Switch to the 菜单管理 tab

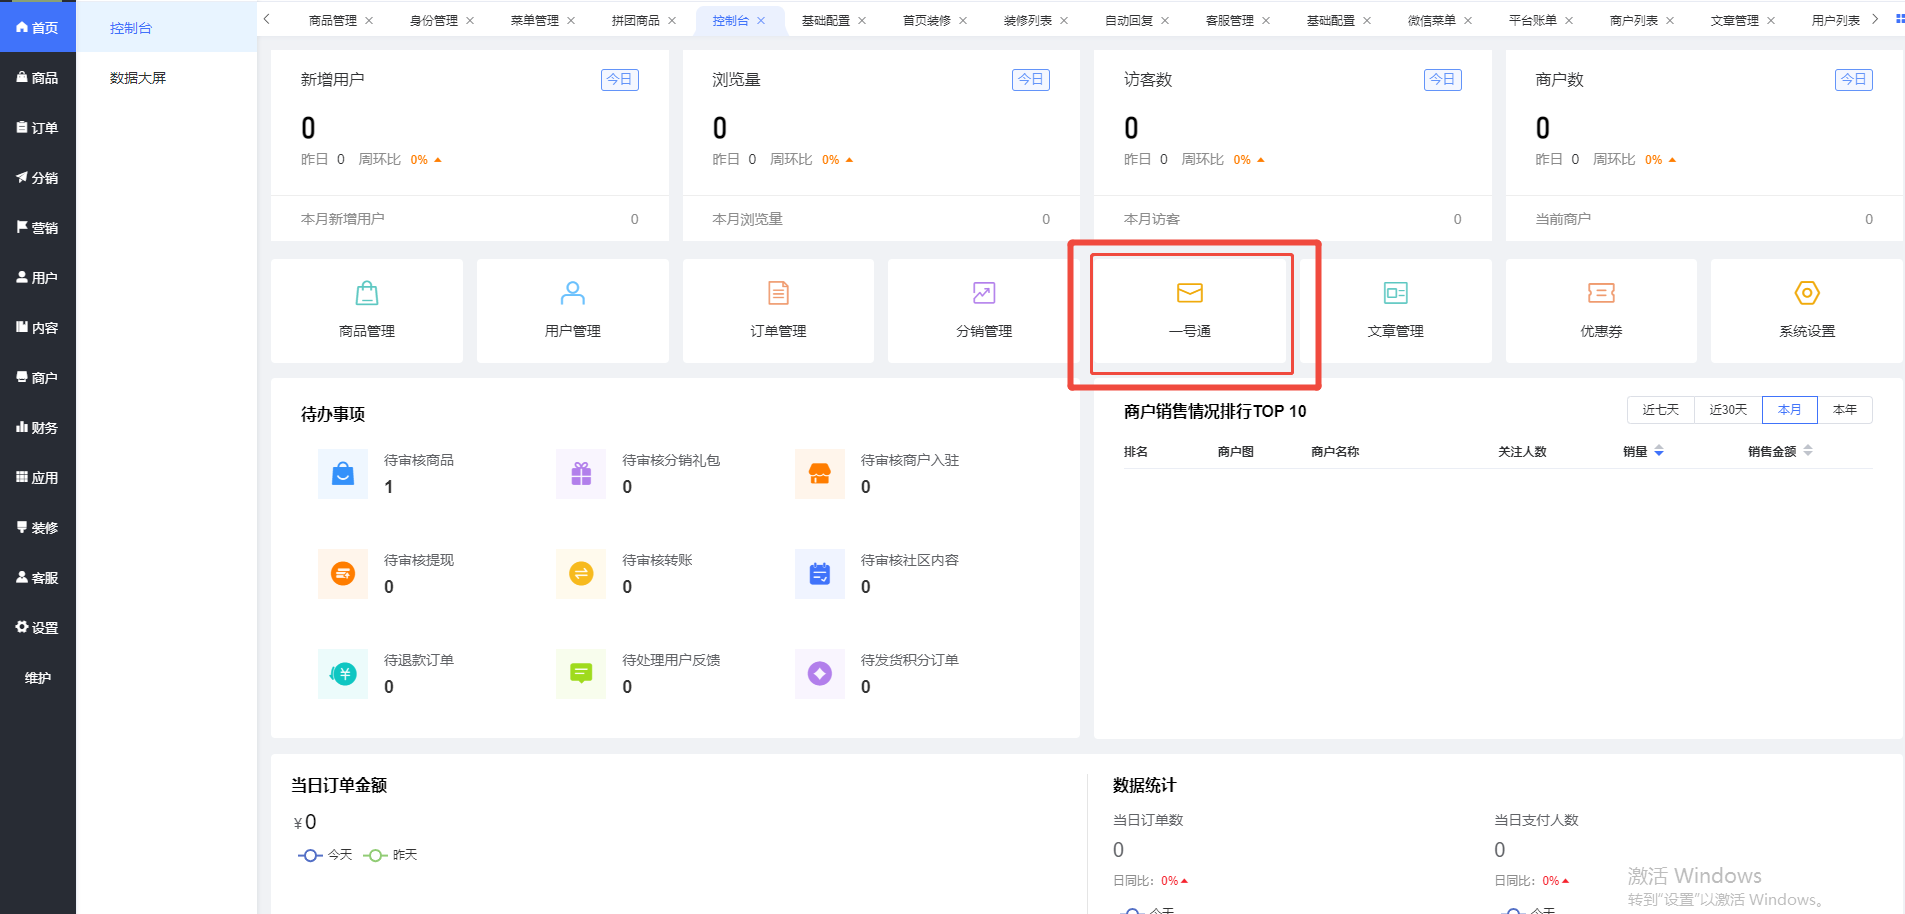[535, 21]
